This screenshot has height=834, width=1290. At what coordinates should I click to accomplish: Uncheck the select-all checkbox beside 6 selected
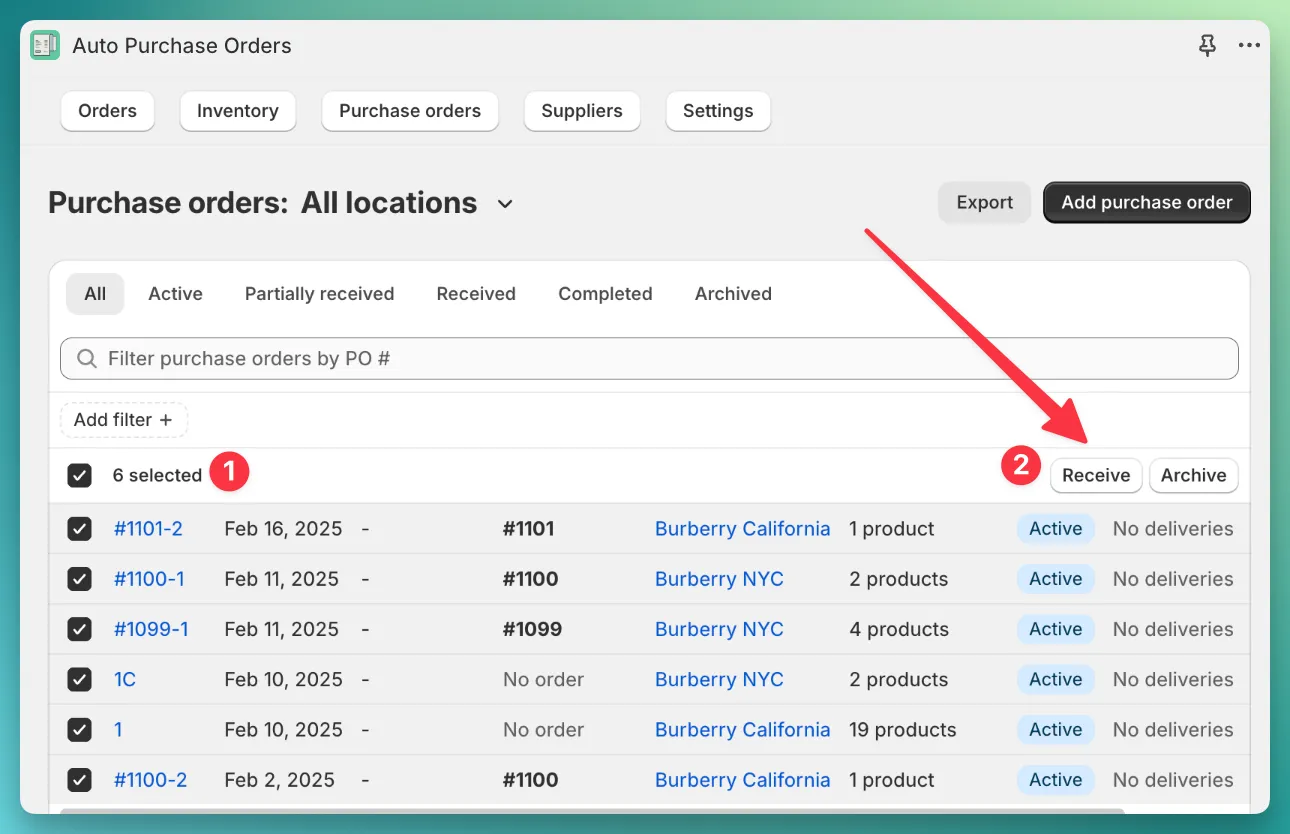point(79,475)
